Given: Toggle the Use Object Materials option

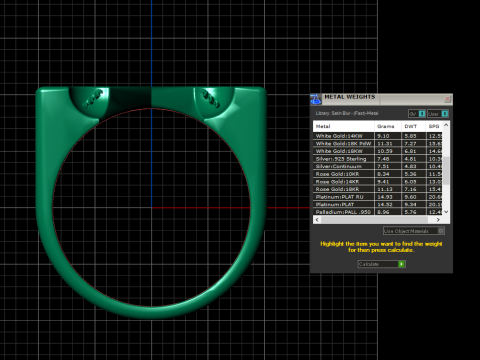Looking at the screenshot, I should click(414, 231).
